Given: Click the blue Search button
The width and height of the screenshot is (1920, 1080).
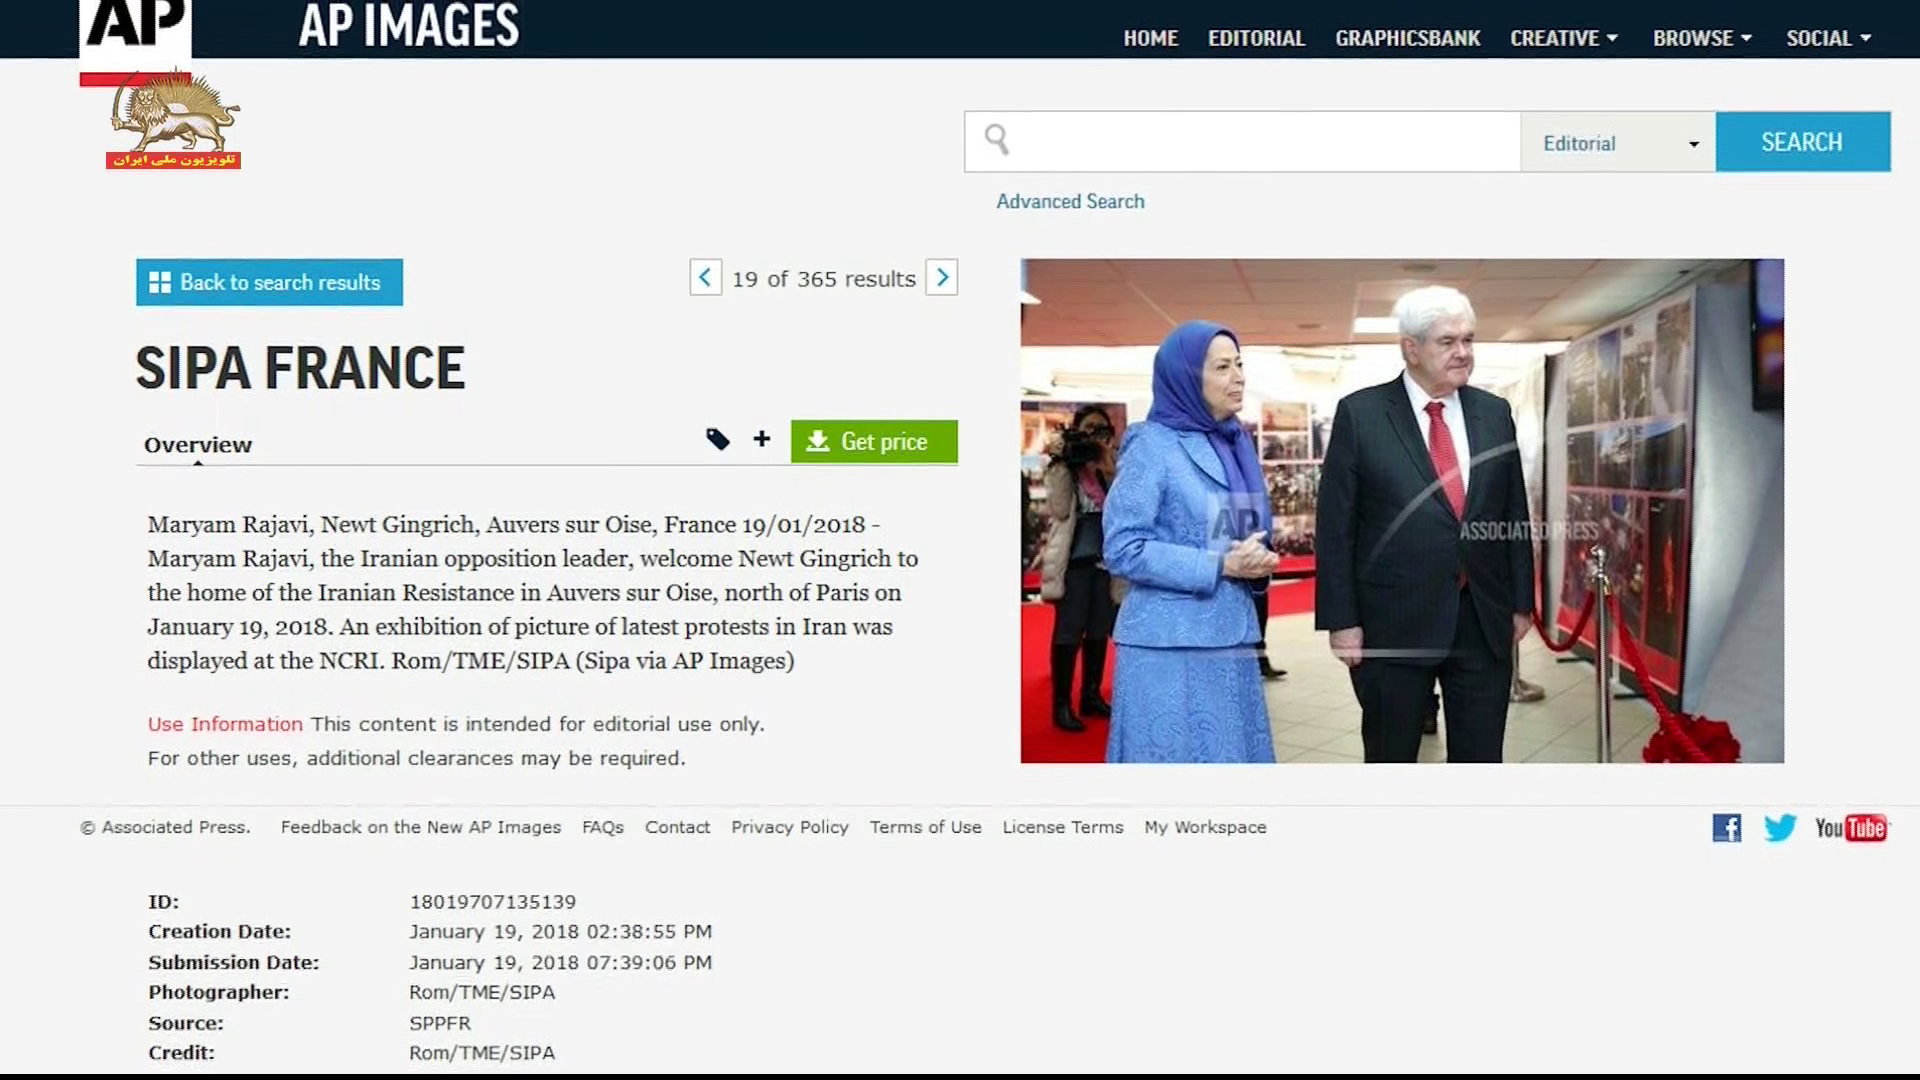Looking at the screenshot, I should click(x=1802, y=142).
